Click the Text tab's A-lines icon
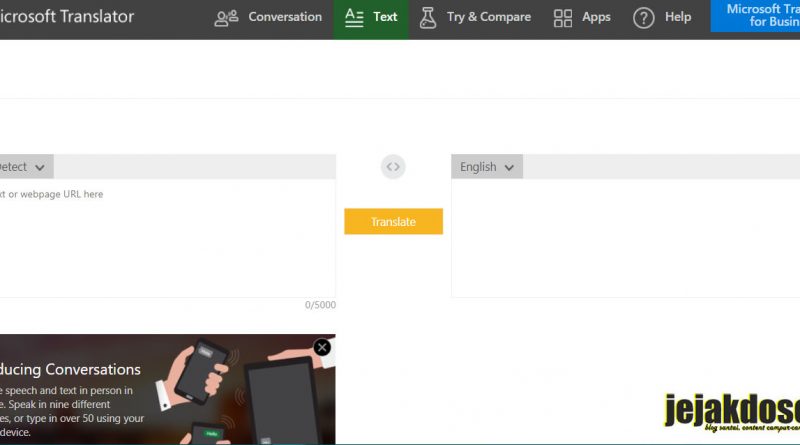Viewport: 800px width, 445px height. pyautogui.click(x=354, y=17)
